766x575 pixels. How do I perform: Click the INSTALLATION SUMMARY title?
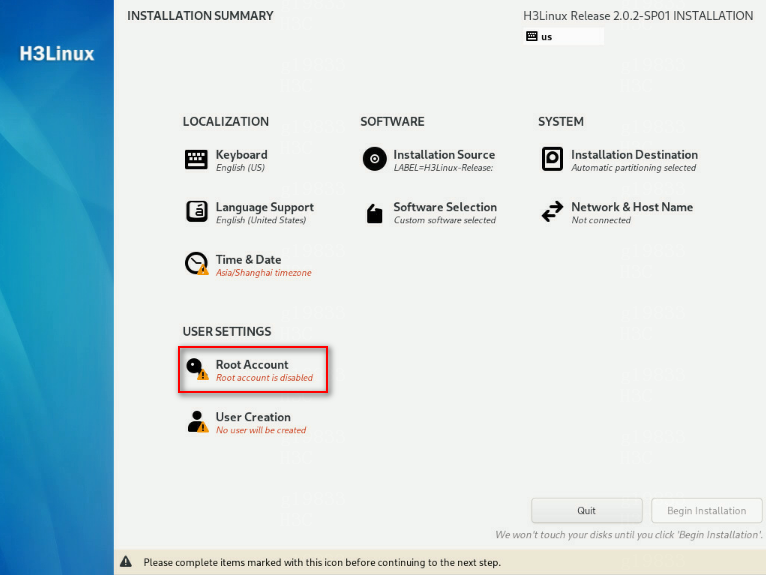pyautogui.click(x=200, y=16)
